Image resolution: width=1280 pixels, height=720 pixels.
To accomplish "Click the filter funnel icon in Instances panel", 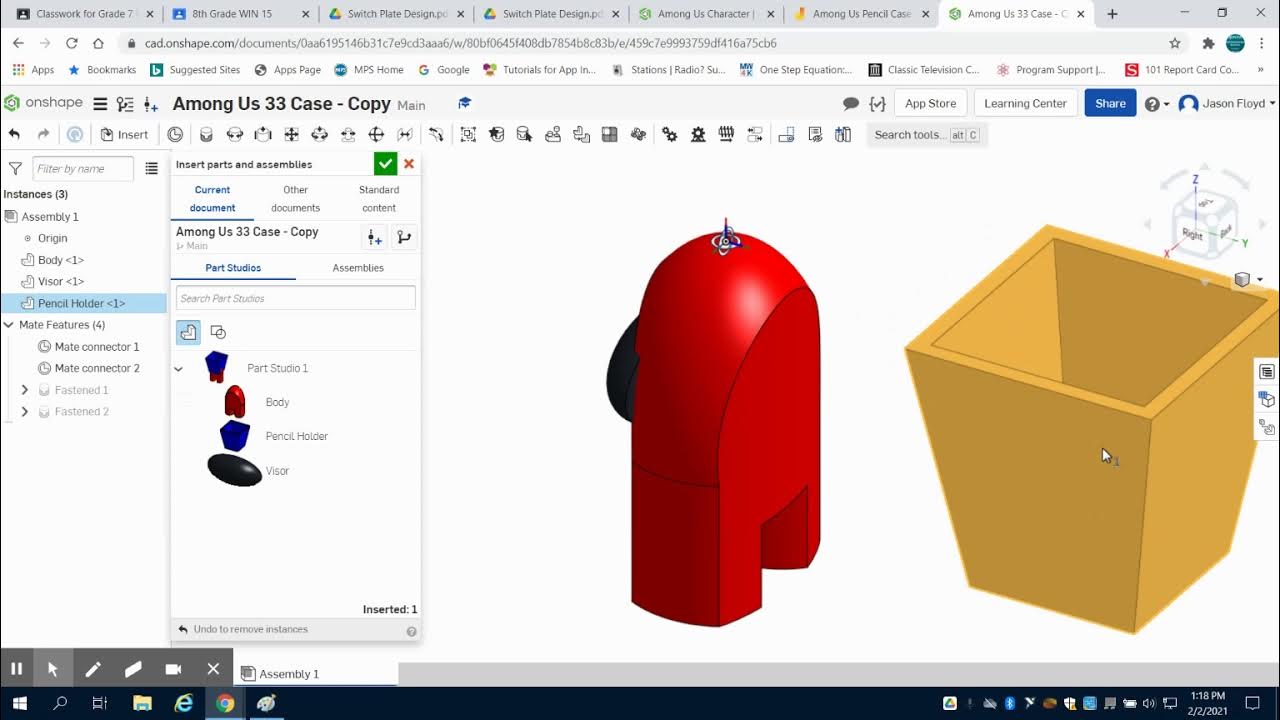I will (x=15, y=169).
